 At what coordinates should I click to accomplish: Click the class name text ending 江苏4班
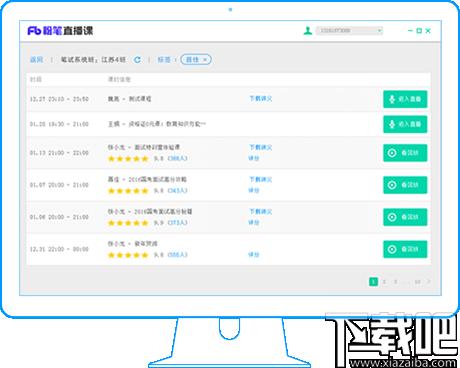pos(93,60)
